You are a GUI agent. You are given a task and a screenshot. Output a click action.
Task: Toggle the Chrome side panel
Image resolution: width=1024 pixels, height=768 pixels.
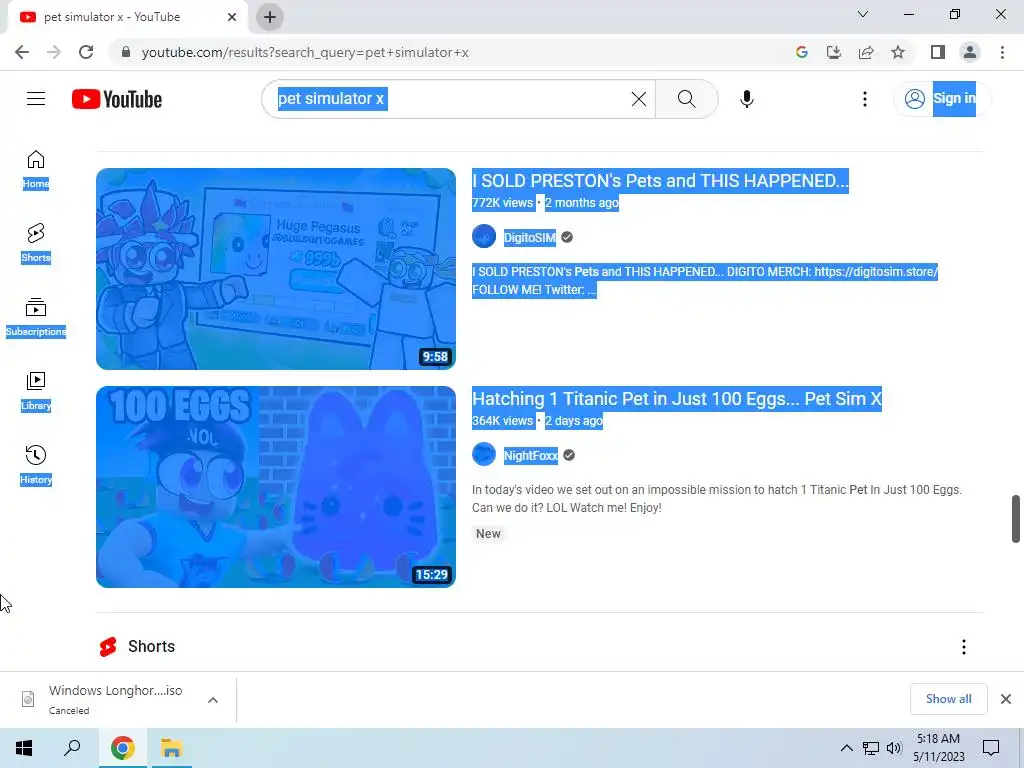(938, 52)
